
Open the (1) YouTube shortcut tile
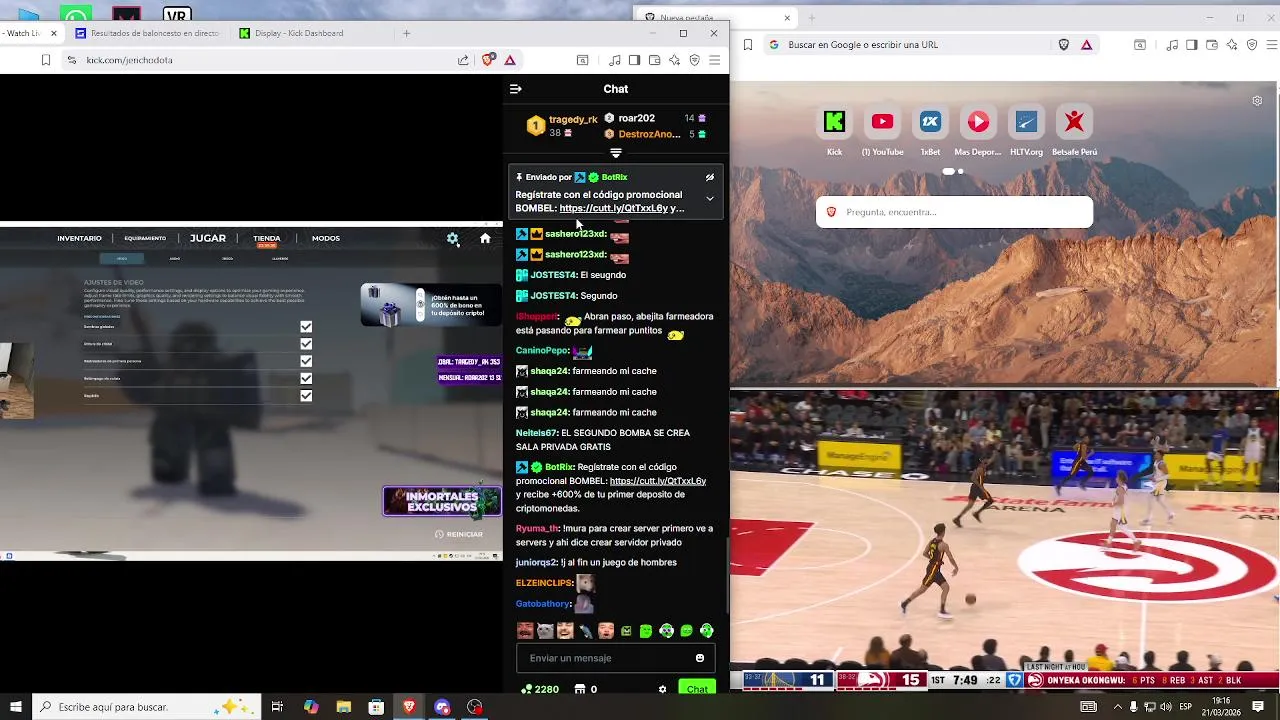(x=882, y=130)
